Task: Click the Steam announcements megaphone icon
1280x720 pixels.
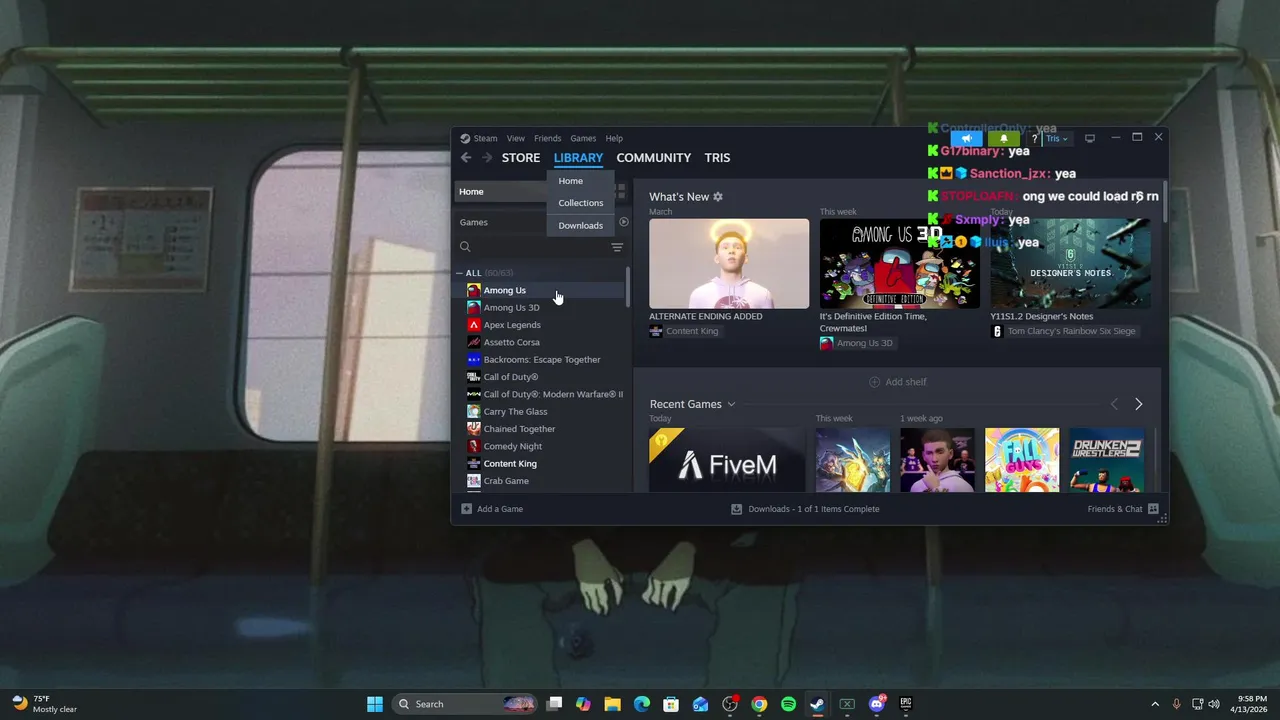Action: [x=966, y=138]
